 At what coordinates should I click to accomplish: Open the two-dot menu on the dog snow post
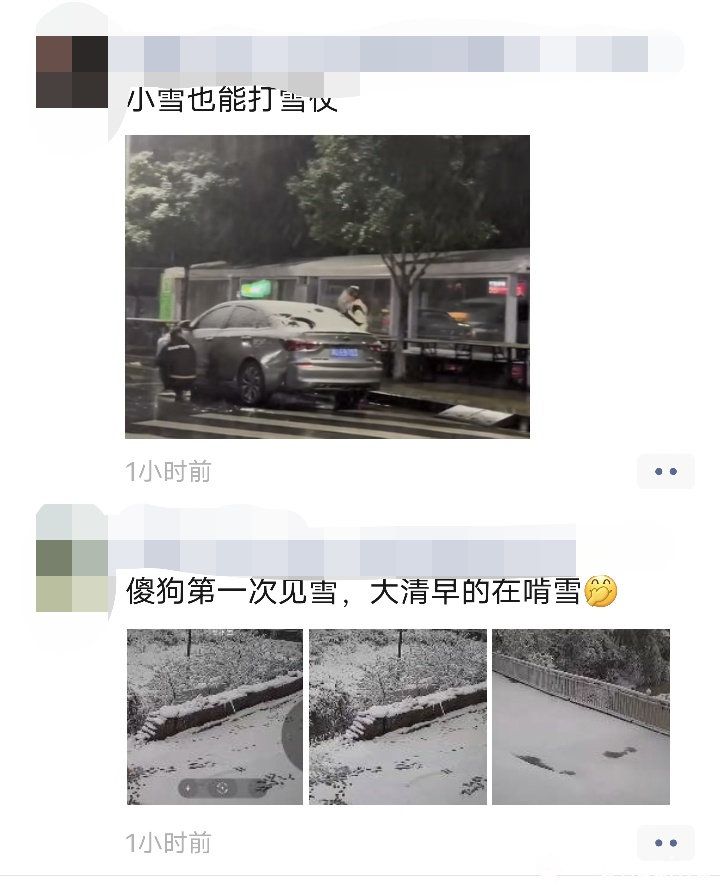tap(665, 843)
